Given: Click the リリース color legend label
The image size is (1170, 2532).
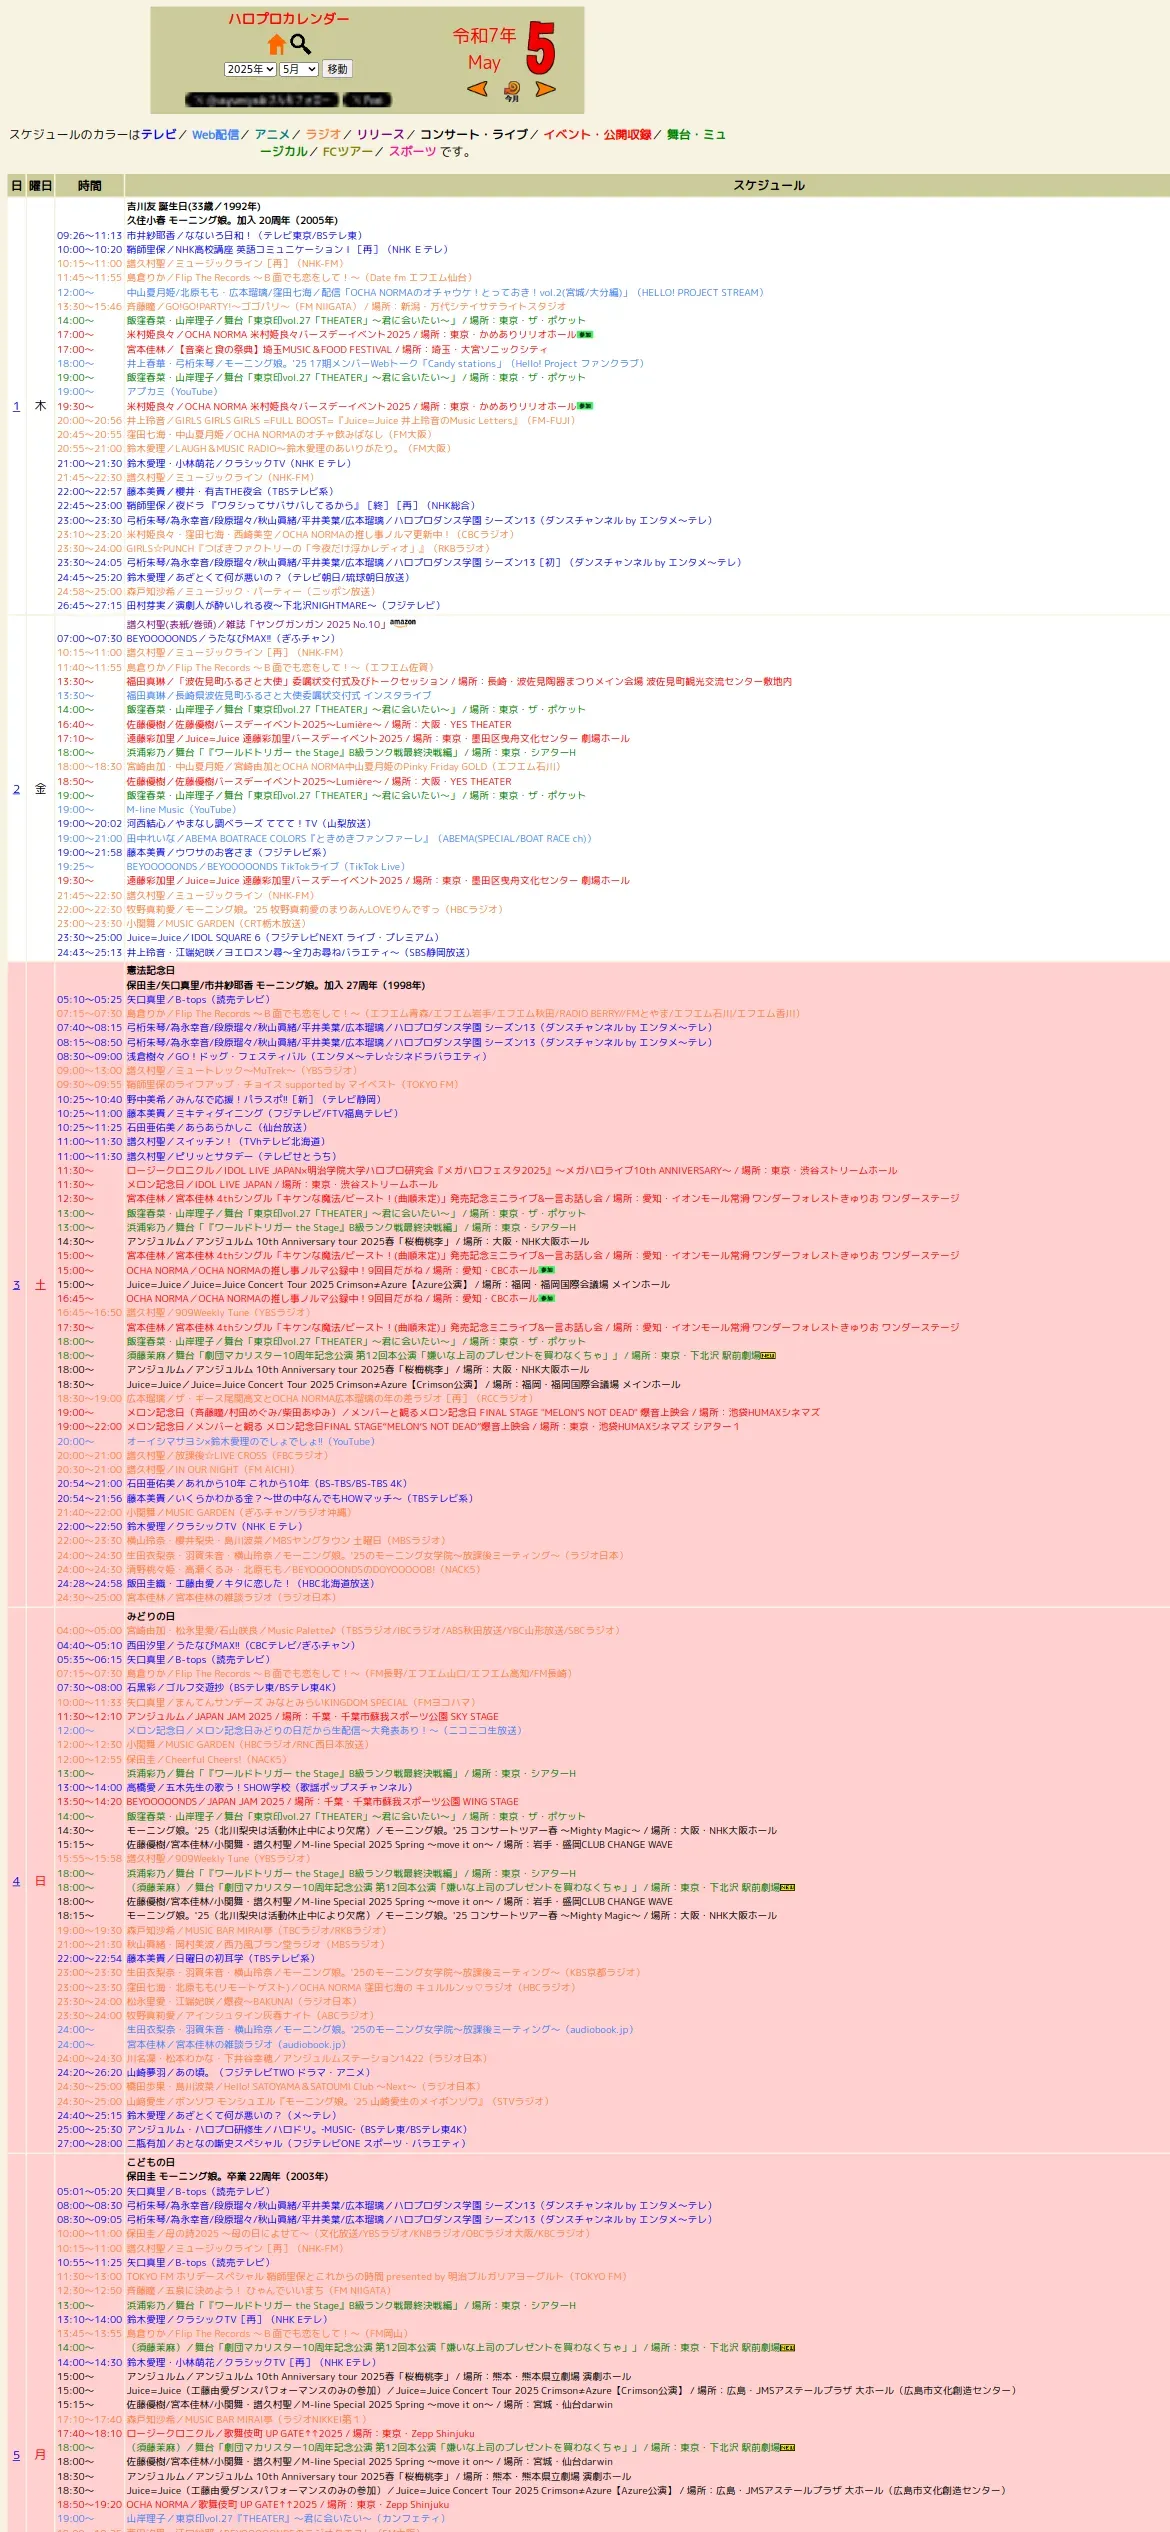Looking at the screenshot, I should tap(381, 134).
